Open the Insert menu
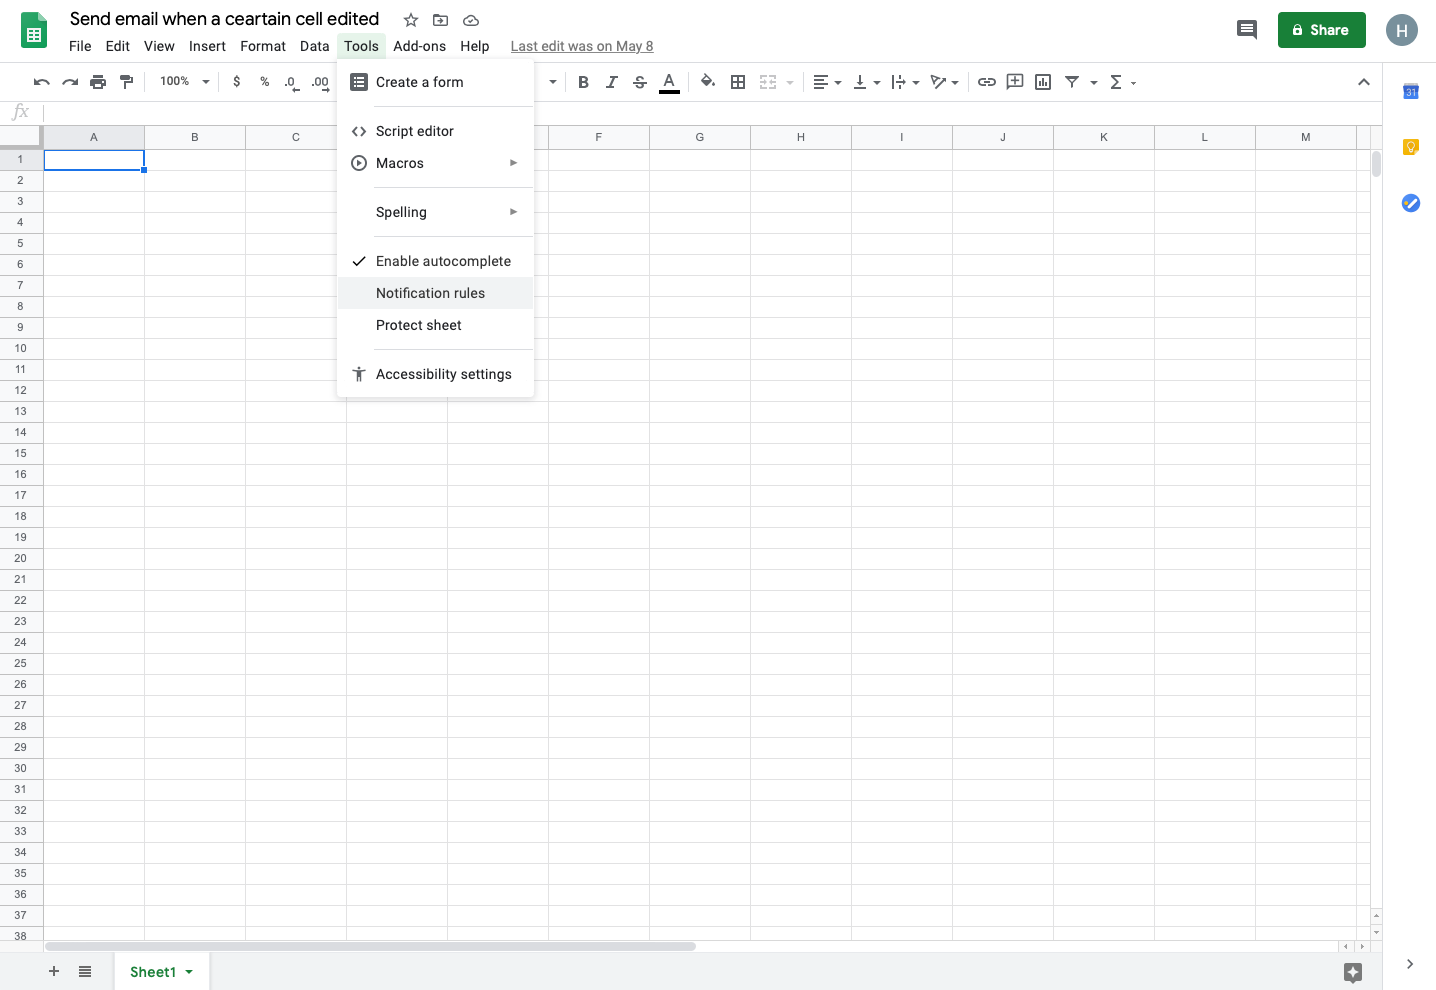1436x990 pixels. tap(207, 46)
